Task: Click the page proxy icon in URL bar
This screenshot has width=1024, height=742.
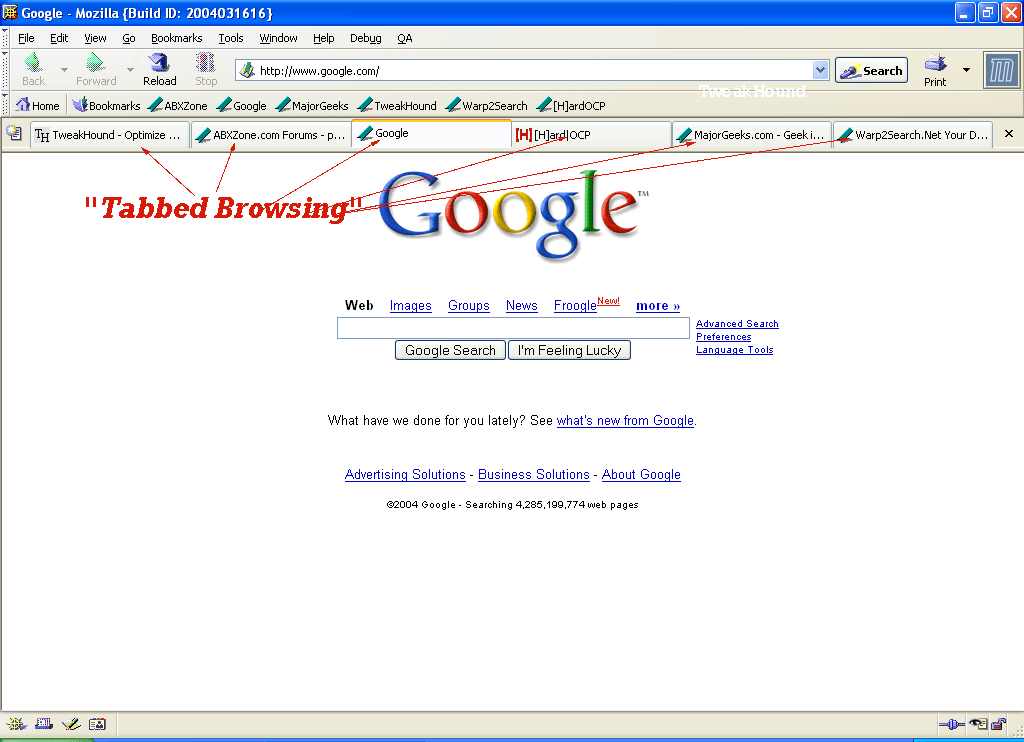Action: (246, 70)
